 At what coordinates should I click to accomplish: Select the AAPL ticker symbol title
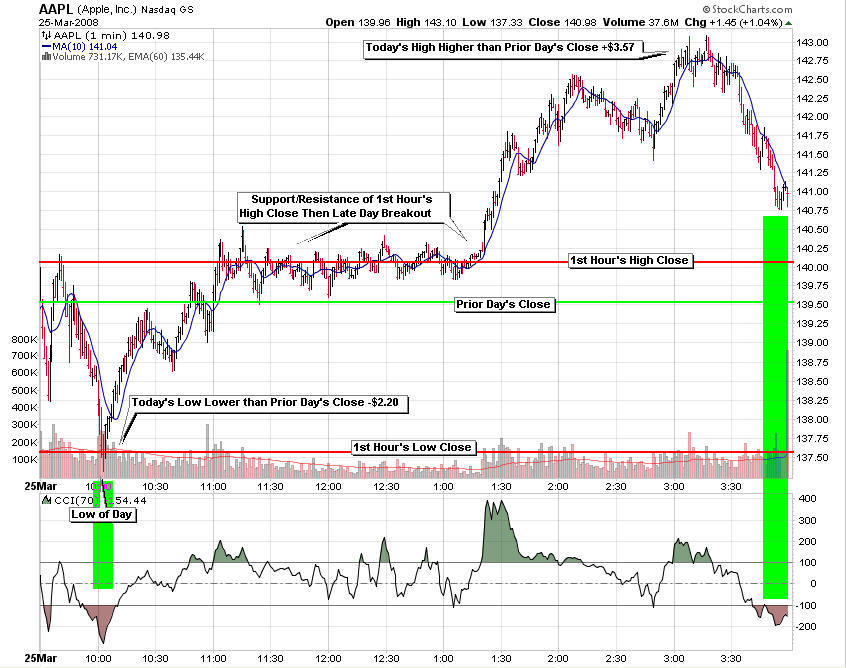point(56,9)
